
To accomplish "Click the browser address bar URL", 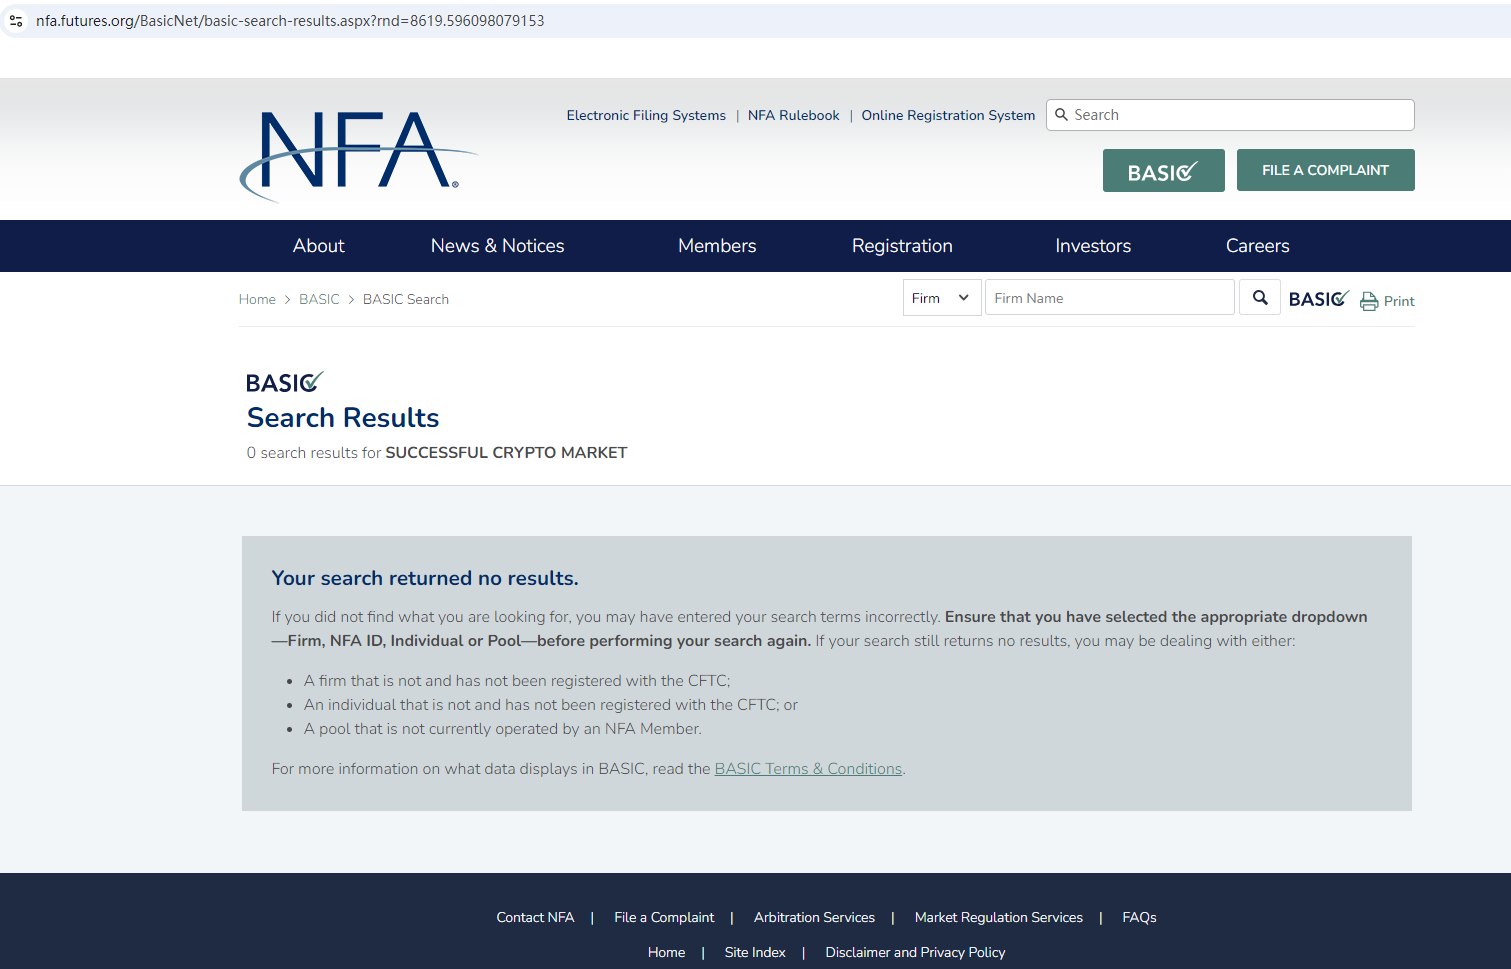I will coord(290,21).
